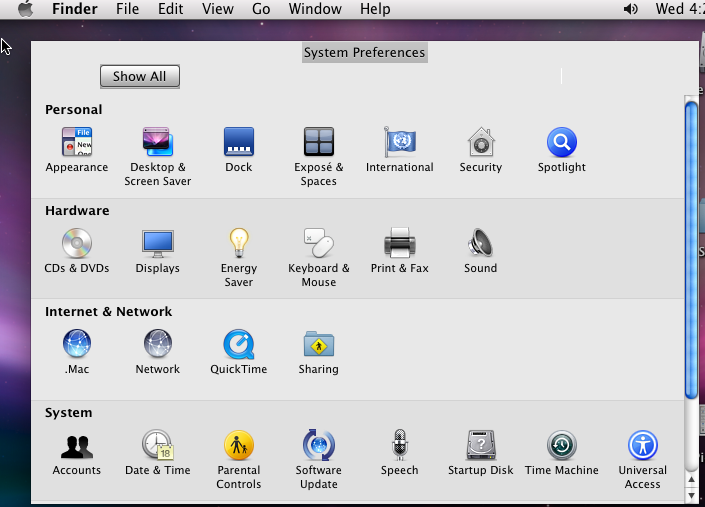The width and height of the screenshot is (705, 507).
Task: Open Parental Controls preferences
Action: click(239, 460)
